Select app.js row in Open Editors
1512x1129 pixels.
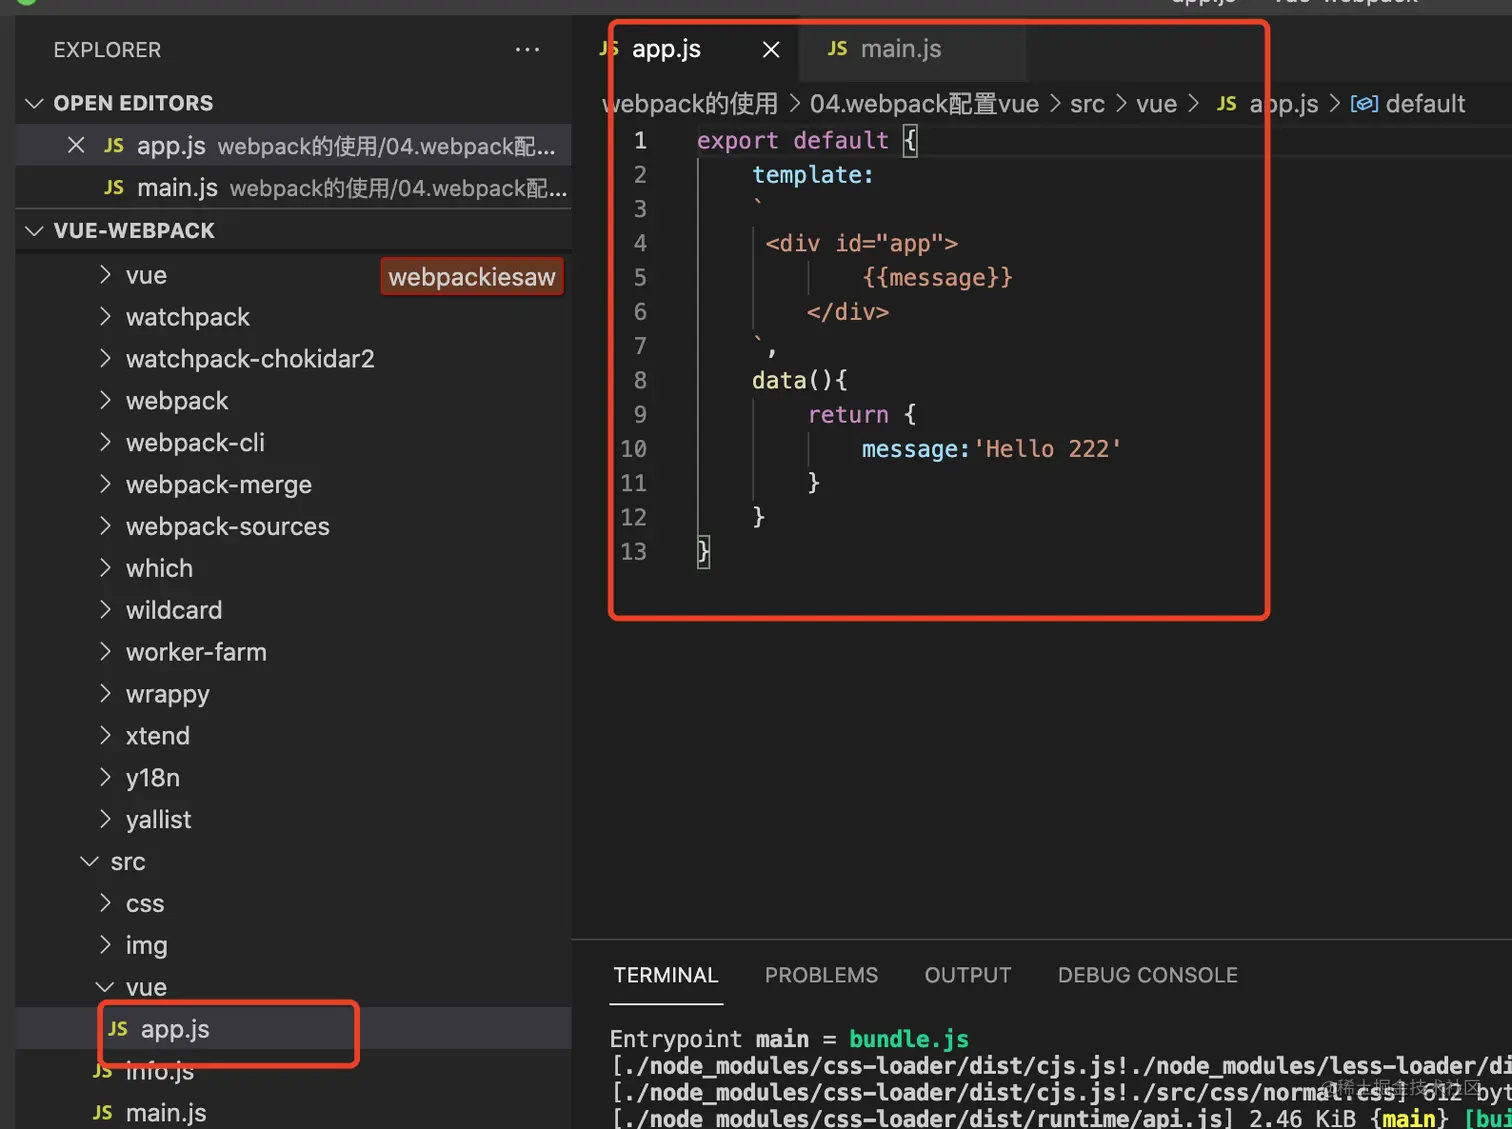pos(294,146)
